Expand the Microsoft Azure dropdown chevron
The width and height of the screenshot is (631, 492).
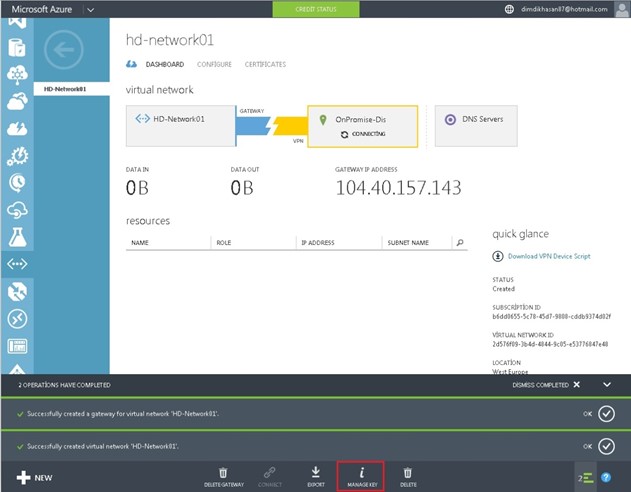click(x=91, y=10)
